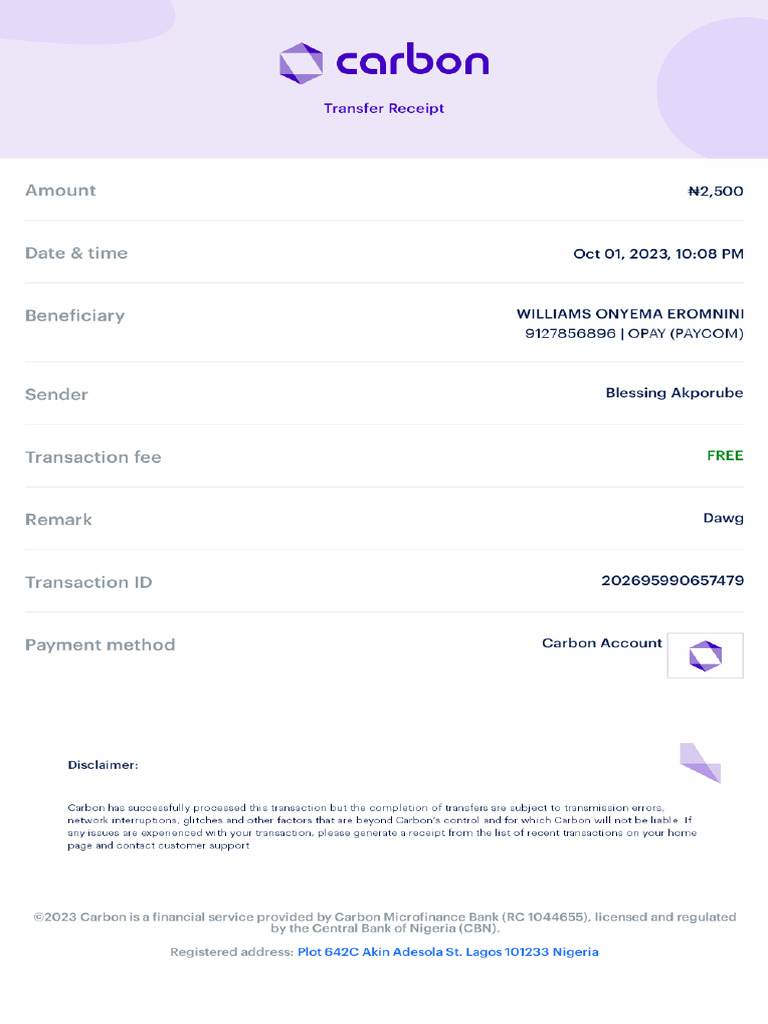Viewport: 768px width, 1024px height.
Task: Select transaction ID 202695990657479
Action: pyautogui.click(x=672, y=580)
